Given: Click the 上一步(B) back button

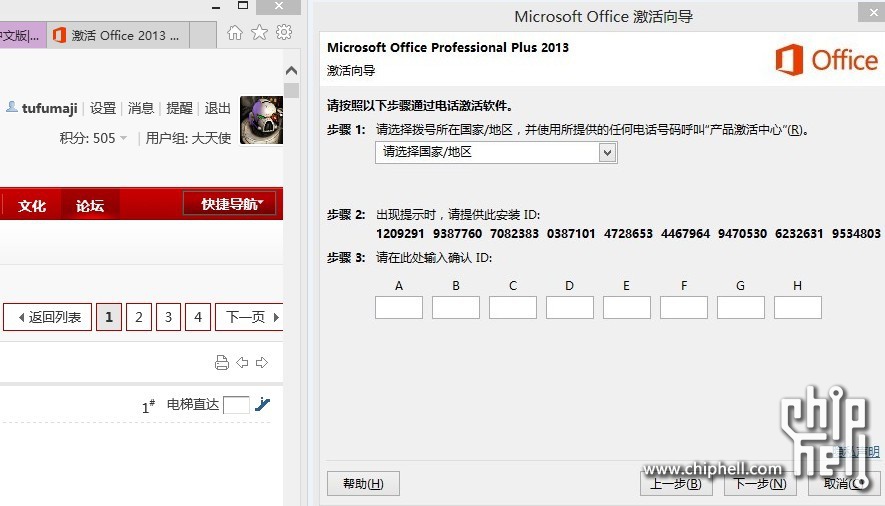Looking at the screenshot, I should pyautogui.click(x=676, y=483).
